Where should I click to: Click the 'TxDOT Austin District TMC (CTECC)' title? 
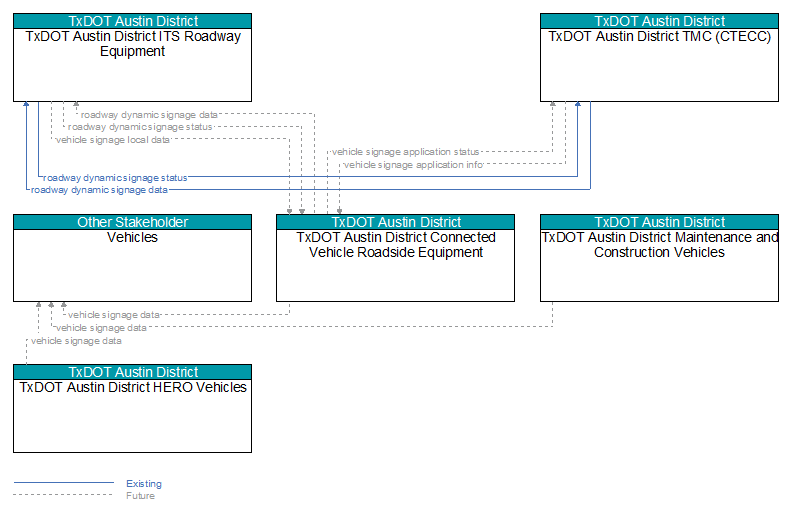(659, 36)
